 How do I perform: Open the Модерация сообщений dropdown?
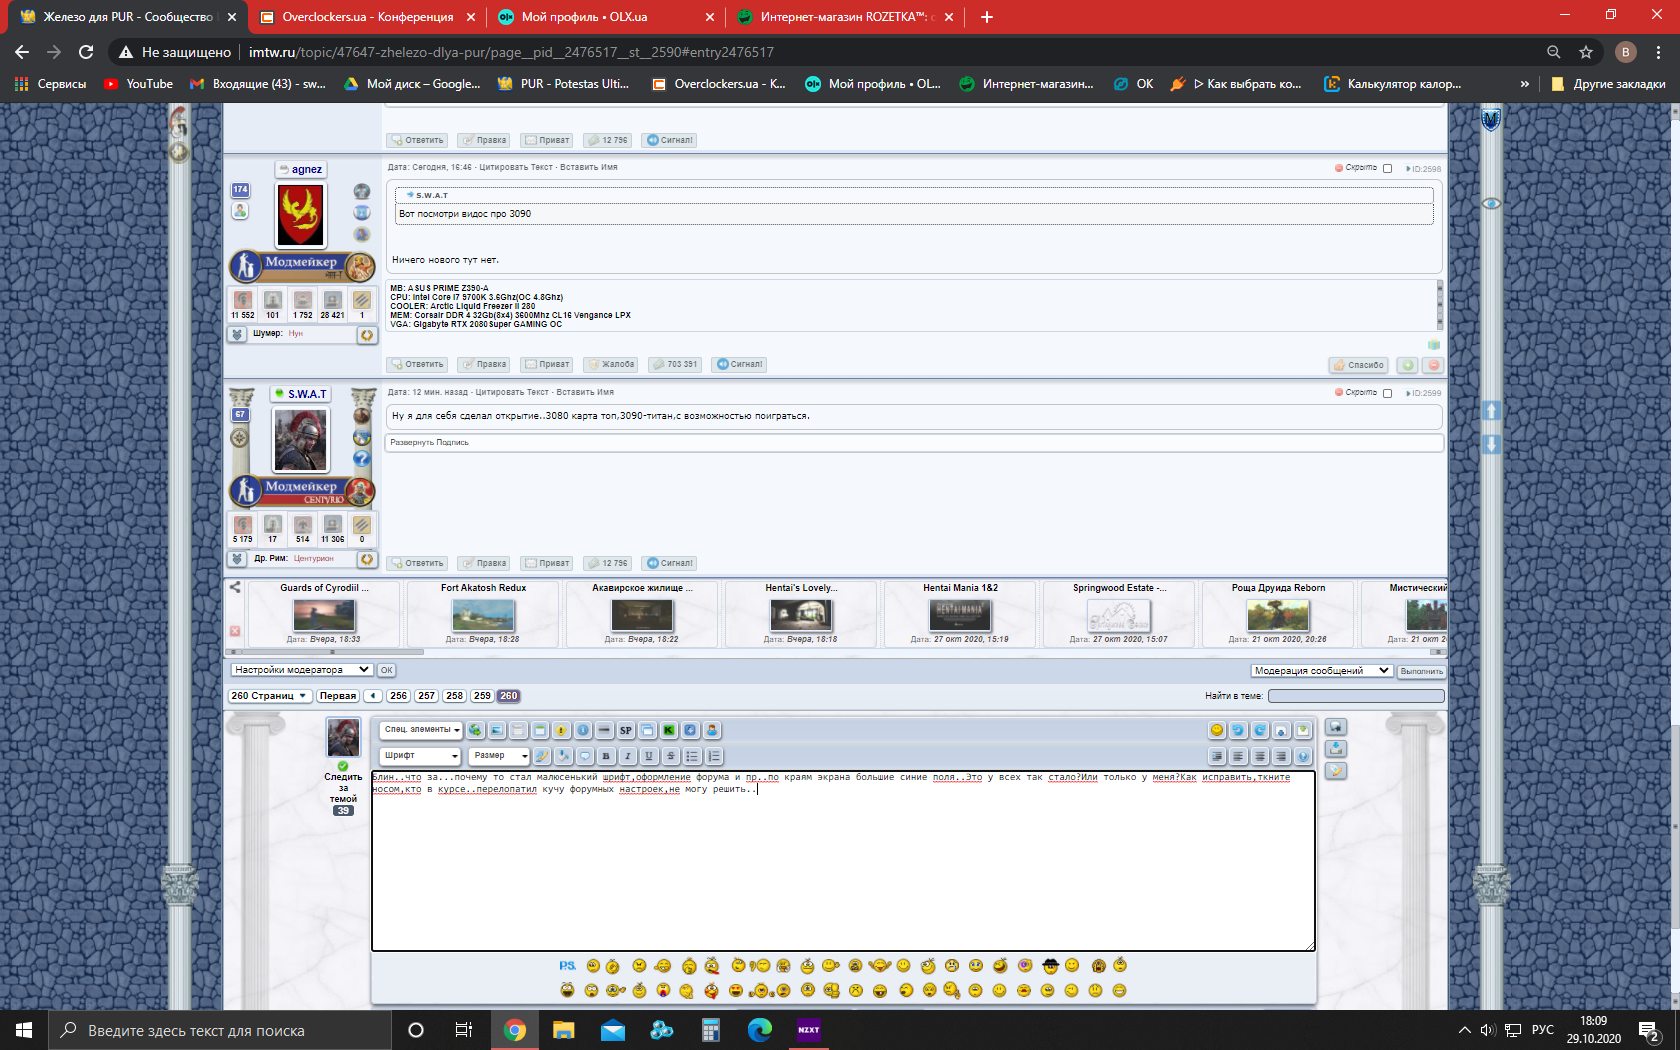pos(1321,671)
